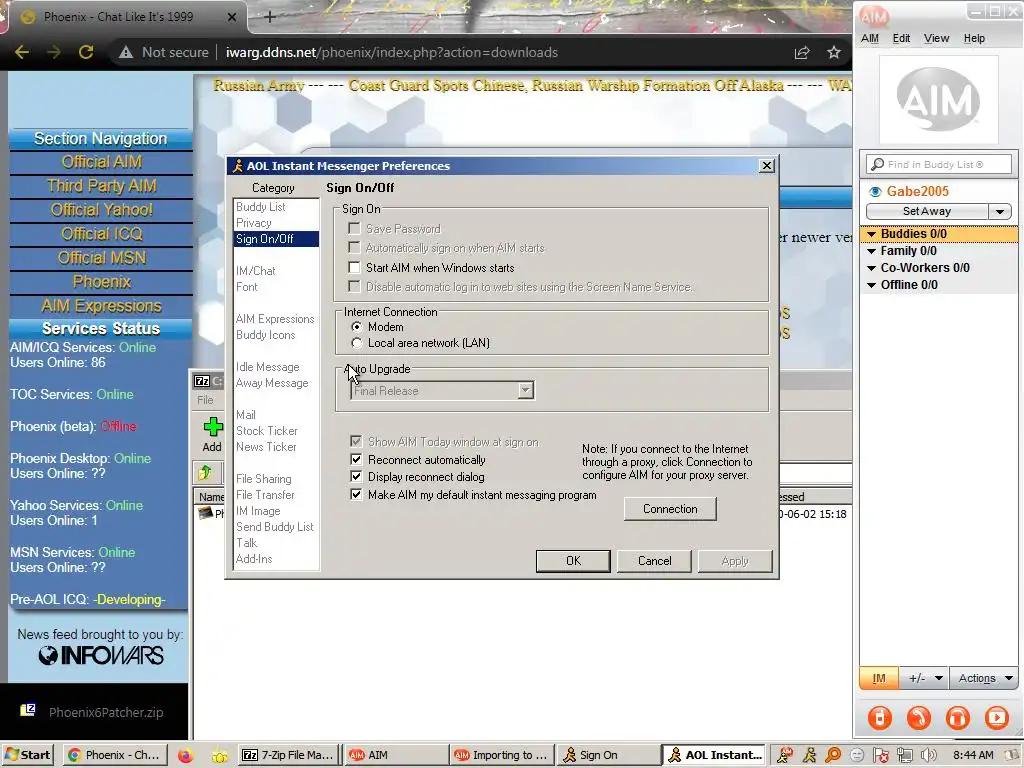Click the share icon in address bar
Screen dimensions: 1024x768
tap(802, 52)
